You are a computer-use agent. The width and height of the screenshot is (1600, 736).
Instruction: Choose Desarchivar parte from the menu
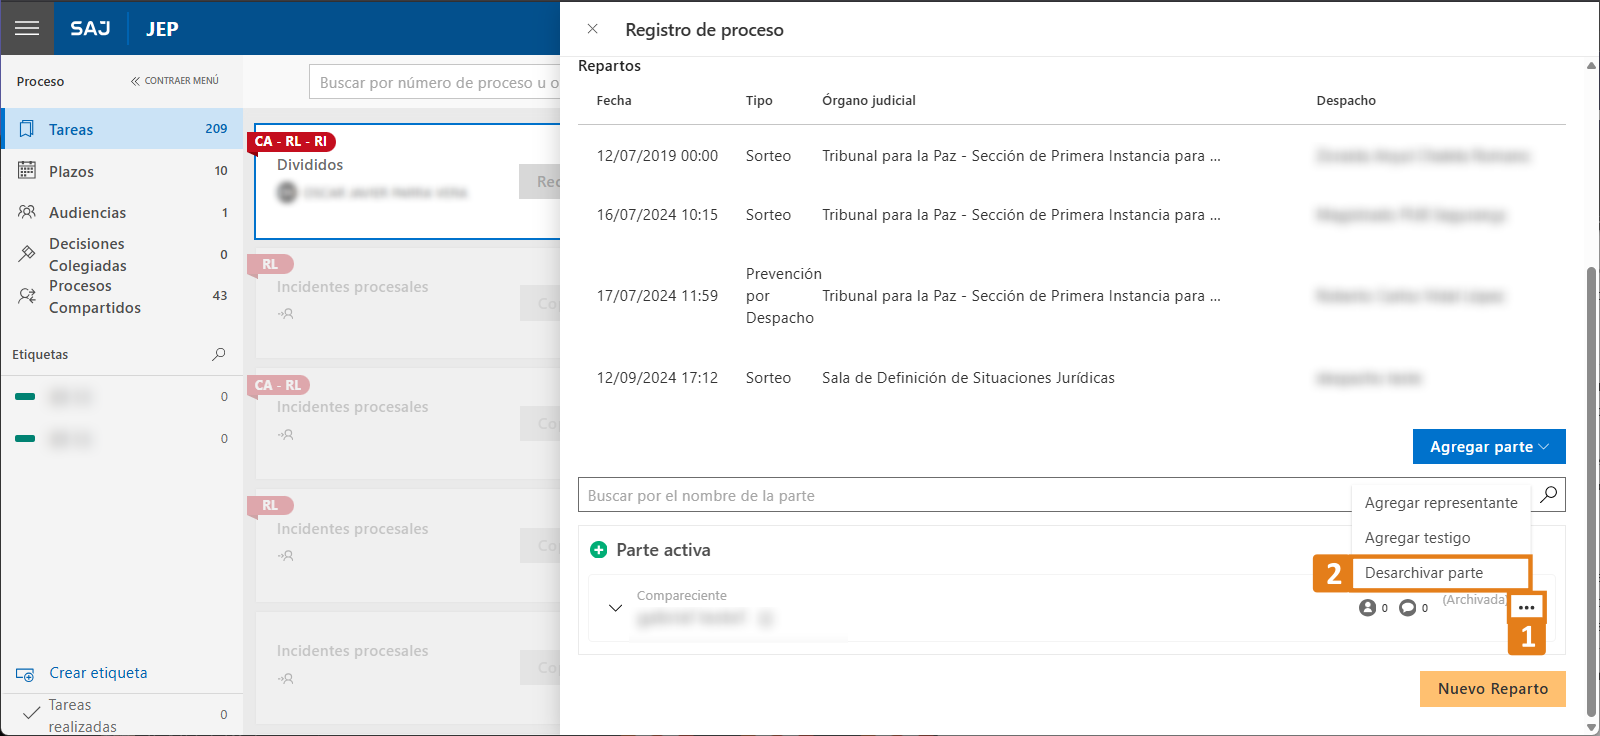(1441, 573)
